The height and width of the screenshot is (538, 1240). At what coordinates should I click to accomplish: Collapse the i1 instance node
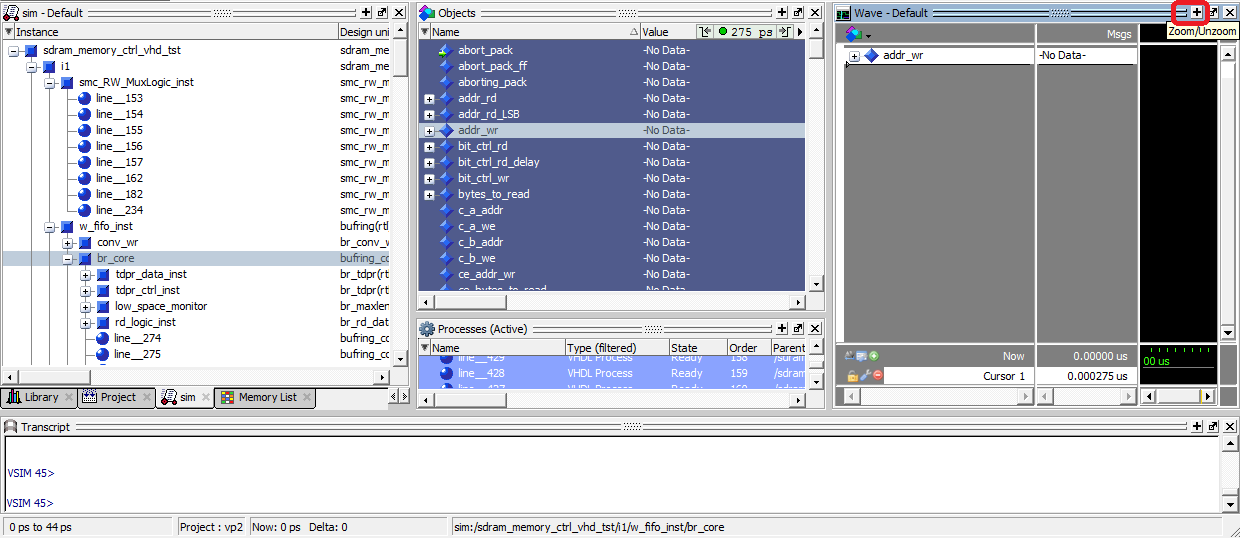pyautogui.click(x=33, y=66)
